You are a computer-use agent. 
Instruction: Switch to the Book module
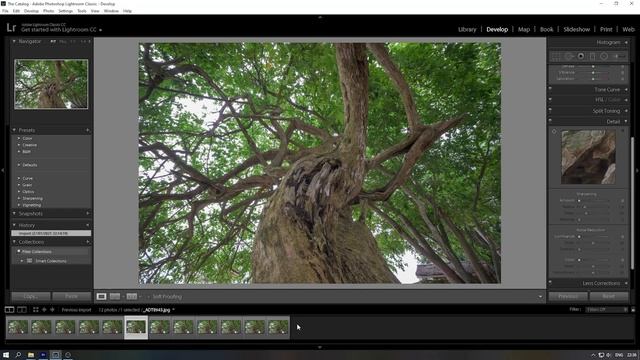[x=547, y=29]
